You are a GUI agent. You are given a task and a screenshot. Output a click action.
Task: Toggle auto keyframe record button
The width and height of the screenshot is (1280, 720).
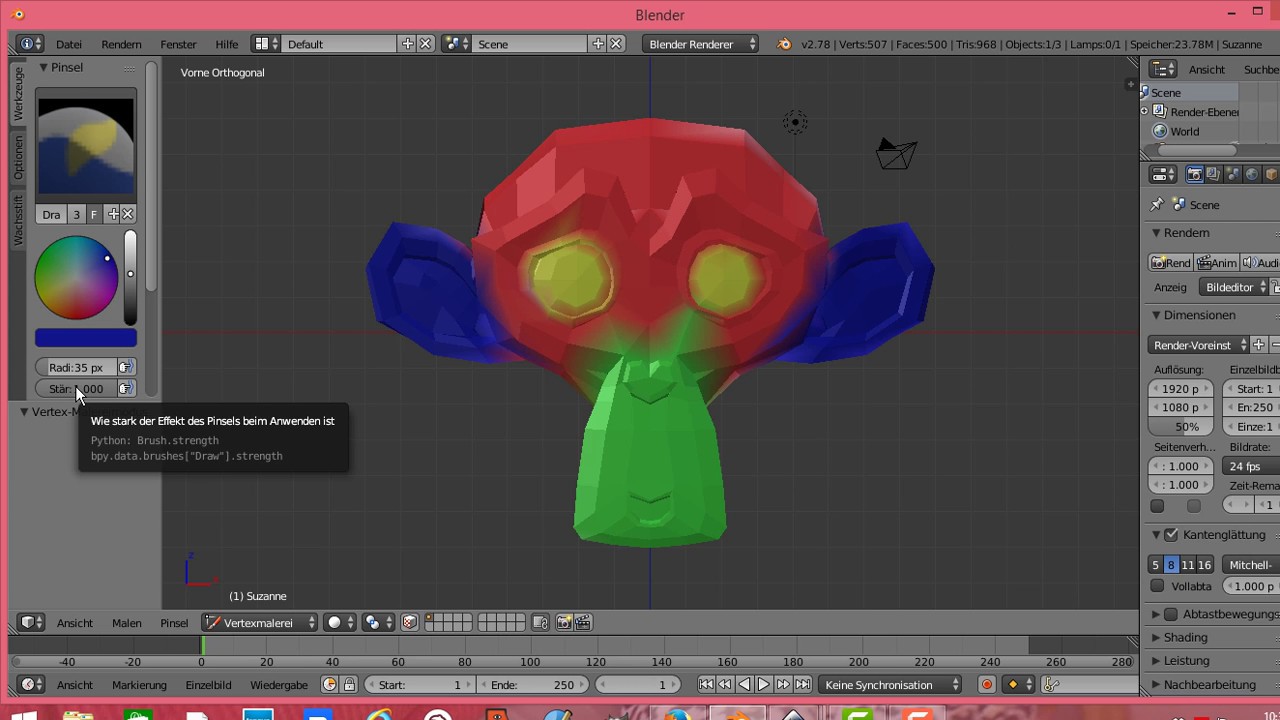[x=987, y=684]
